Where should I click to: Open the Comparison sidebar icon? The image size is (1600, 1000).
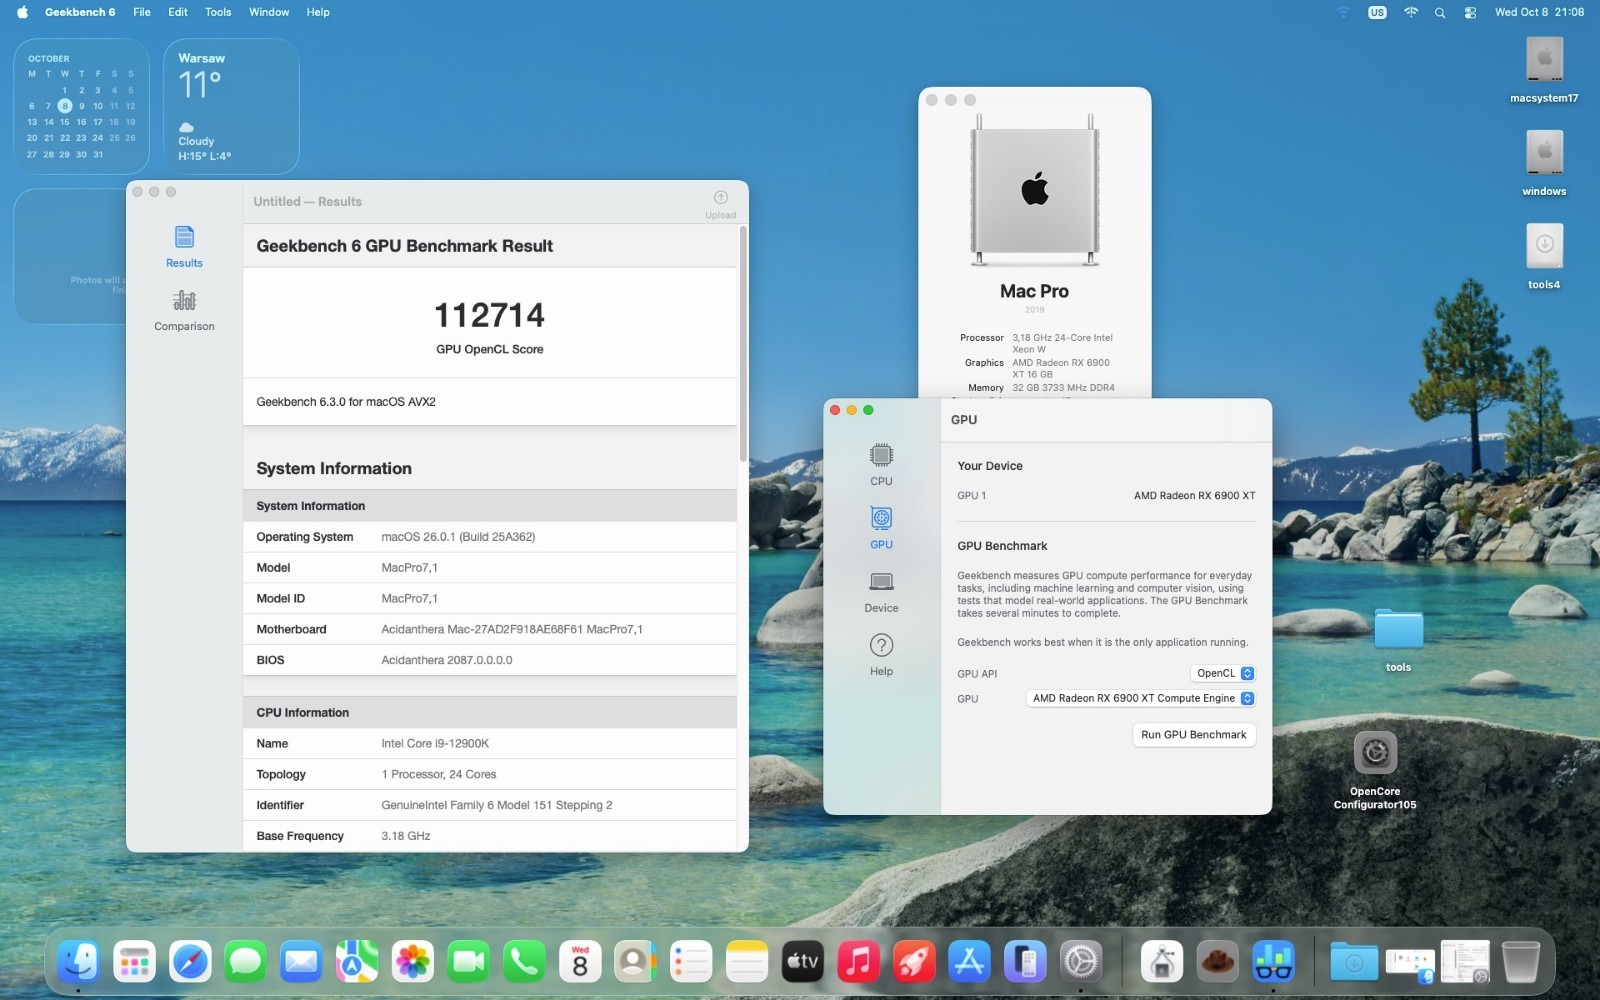point(184,310)
